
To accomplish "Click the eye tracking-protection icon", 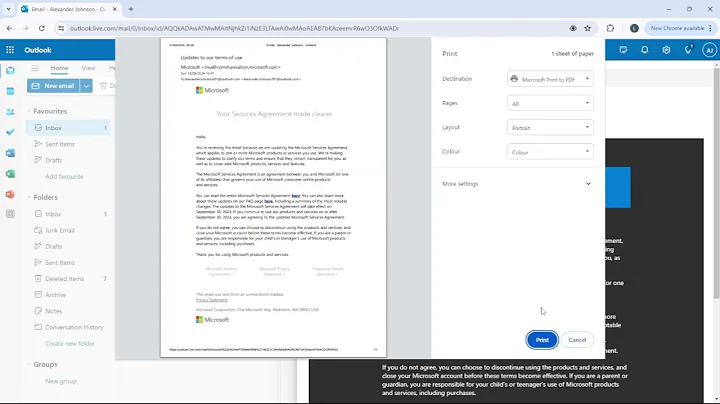I will (573, 28).
